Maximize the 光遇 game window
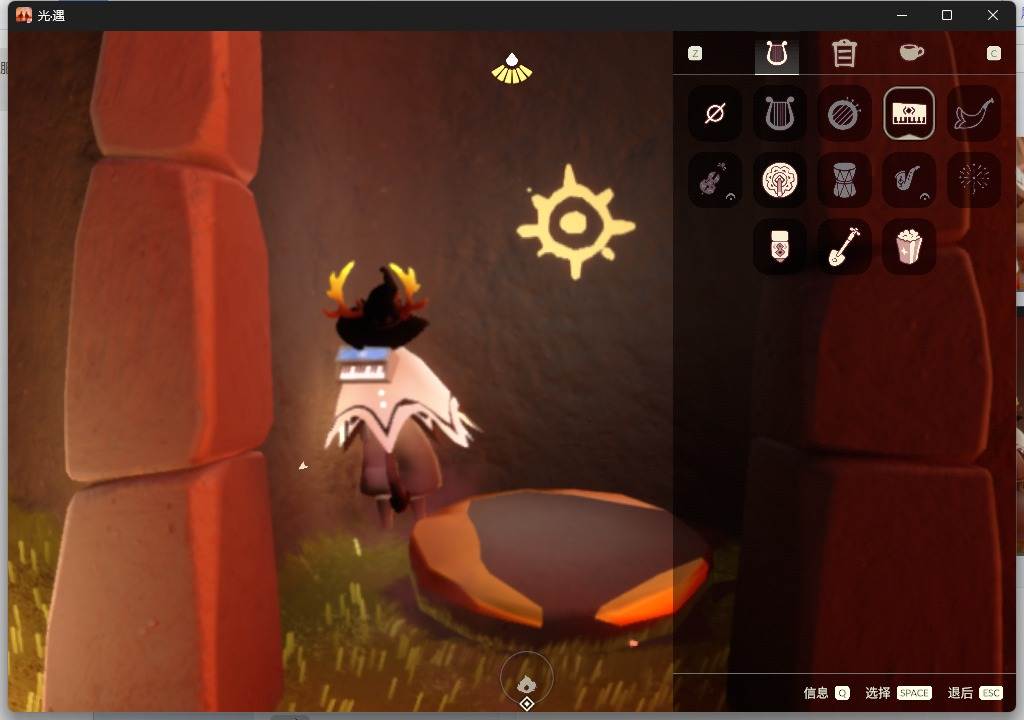Screen dimensions: 1024x720 tap(946, 15)
